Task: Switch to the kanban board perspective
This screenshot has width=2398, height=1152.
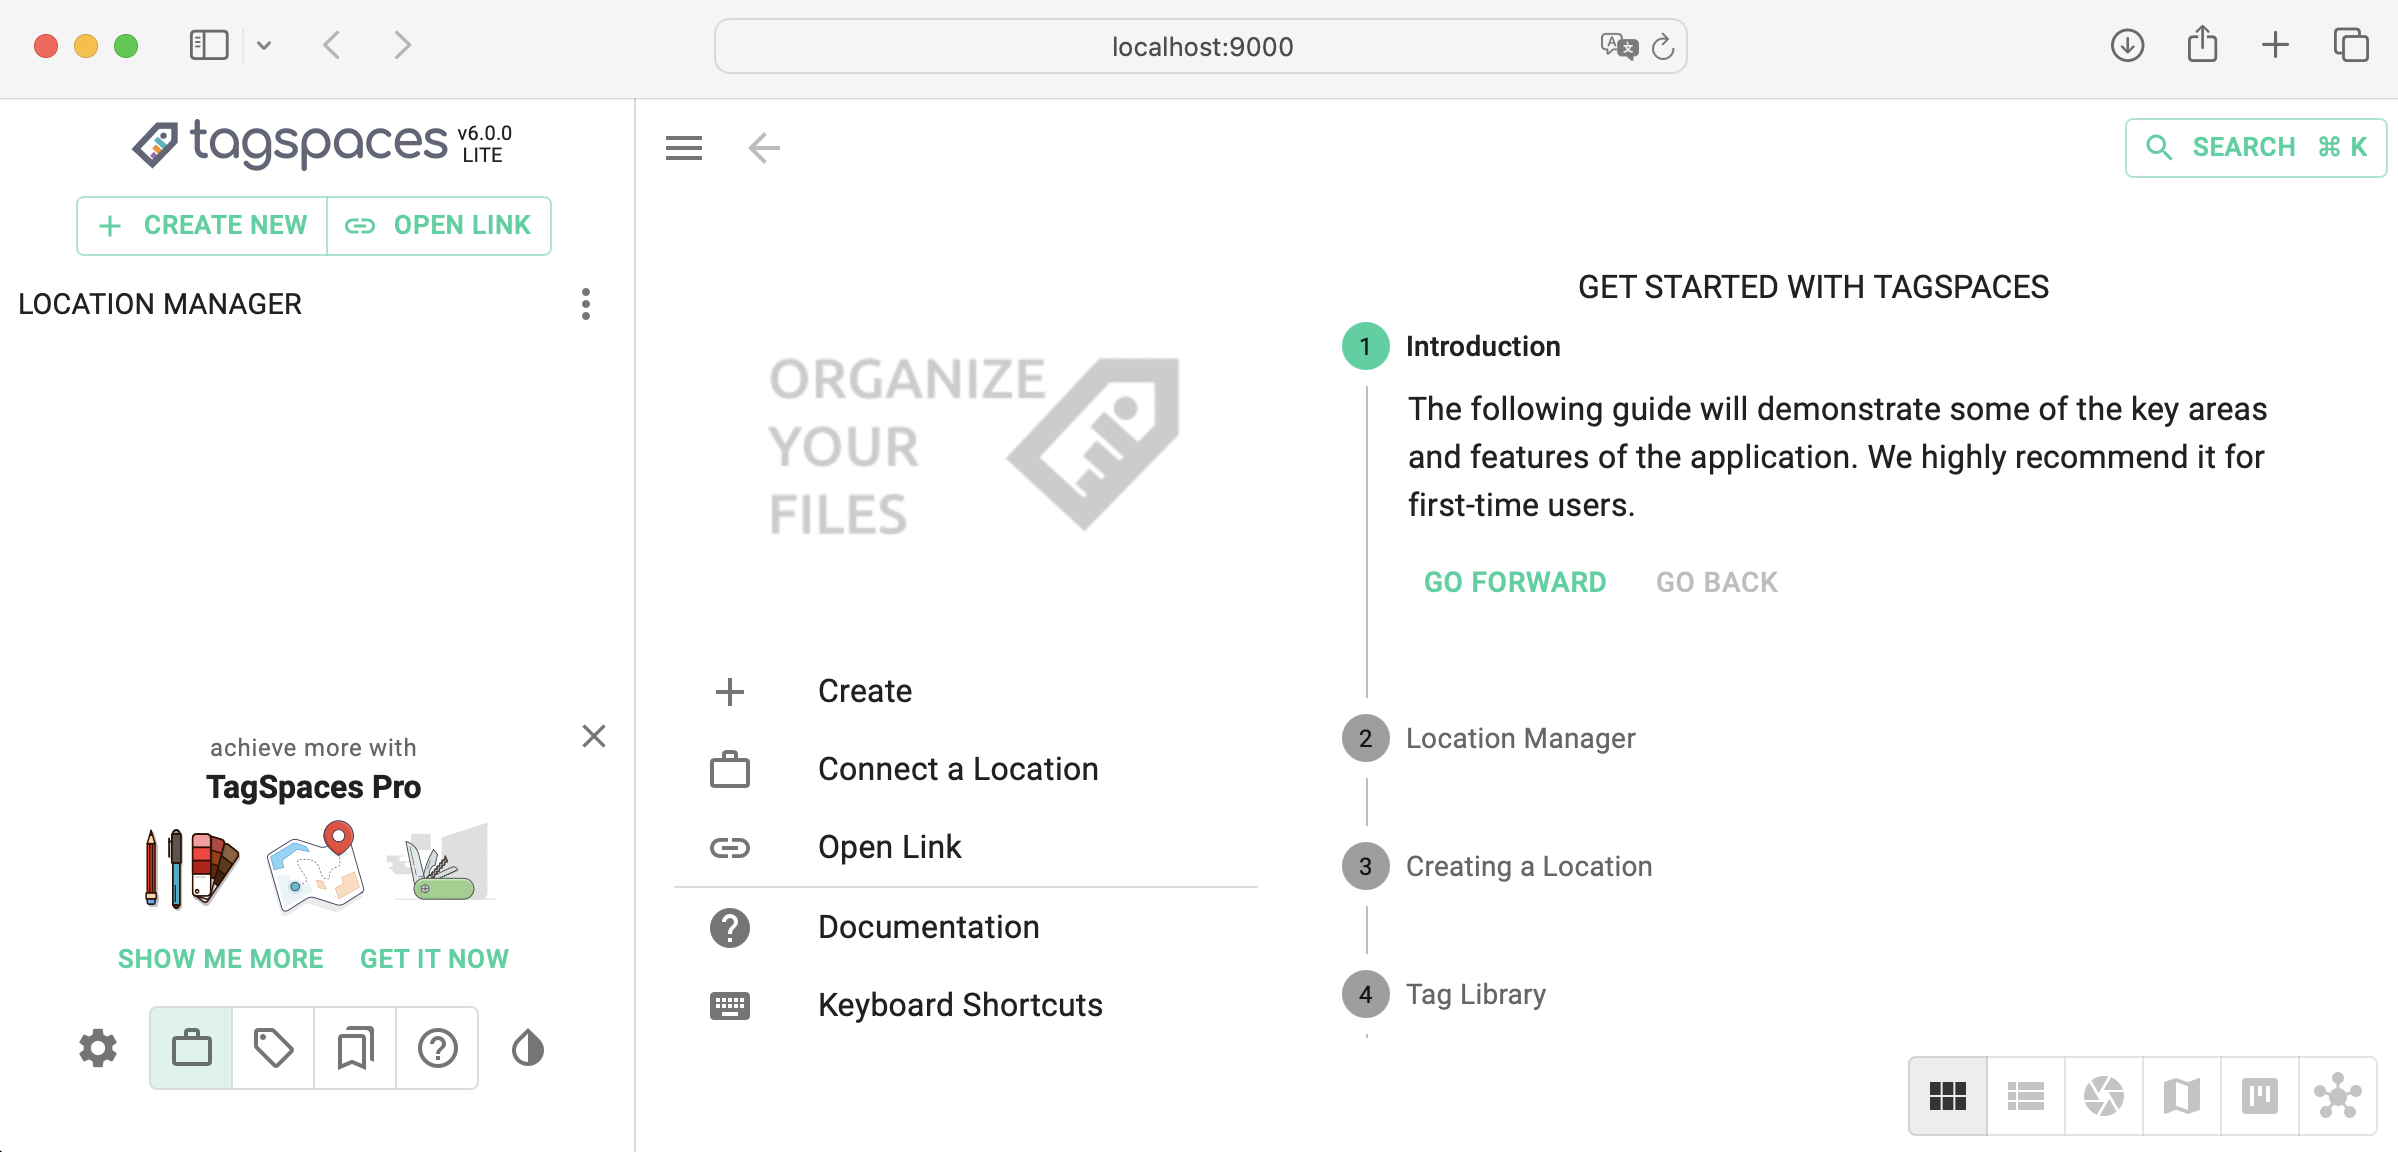Action: (x=2260, y=1095)
